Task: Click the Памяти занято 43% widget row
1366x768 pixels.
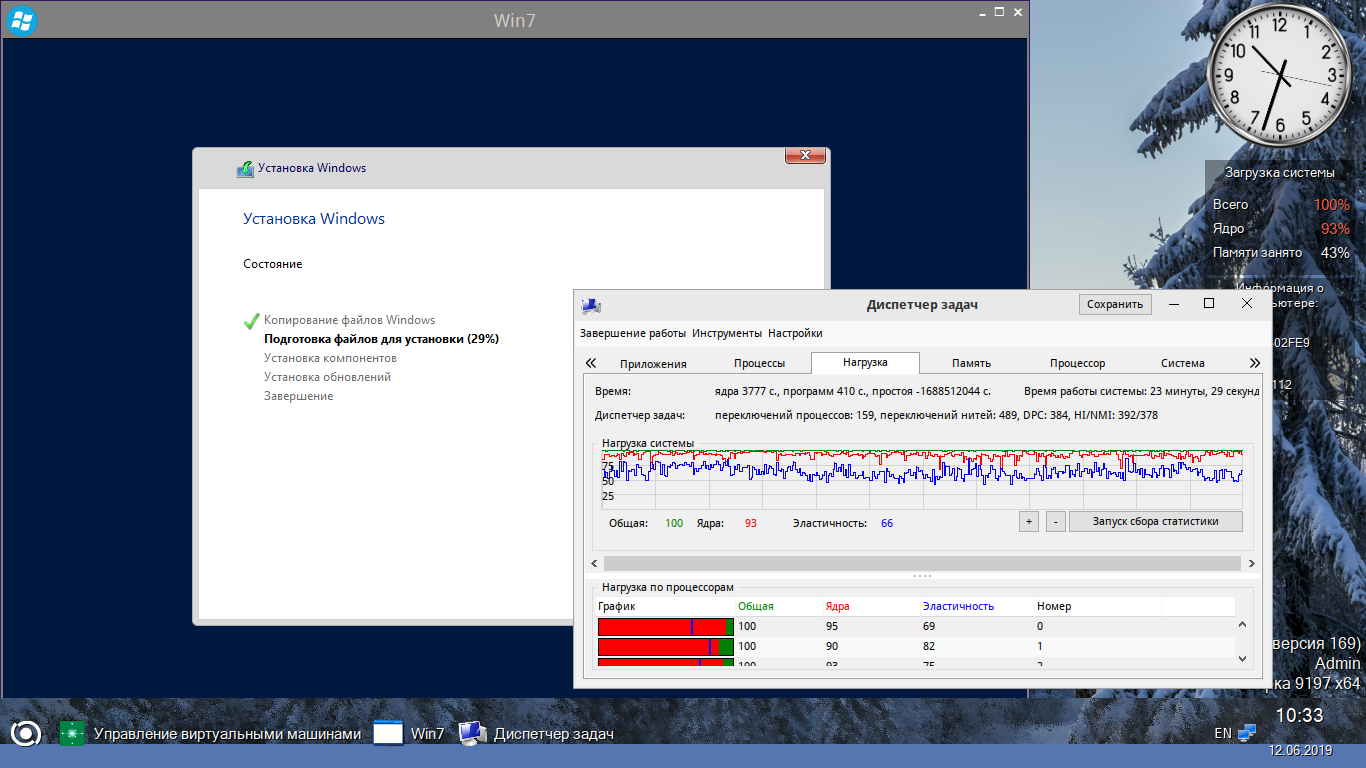Action: 1281,253
